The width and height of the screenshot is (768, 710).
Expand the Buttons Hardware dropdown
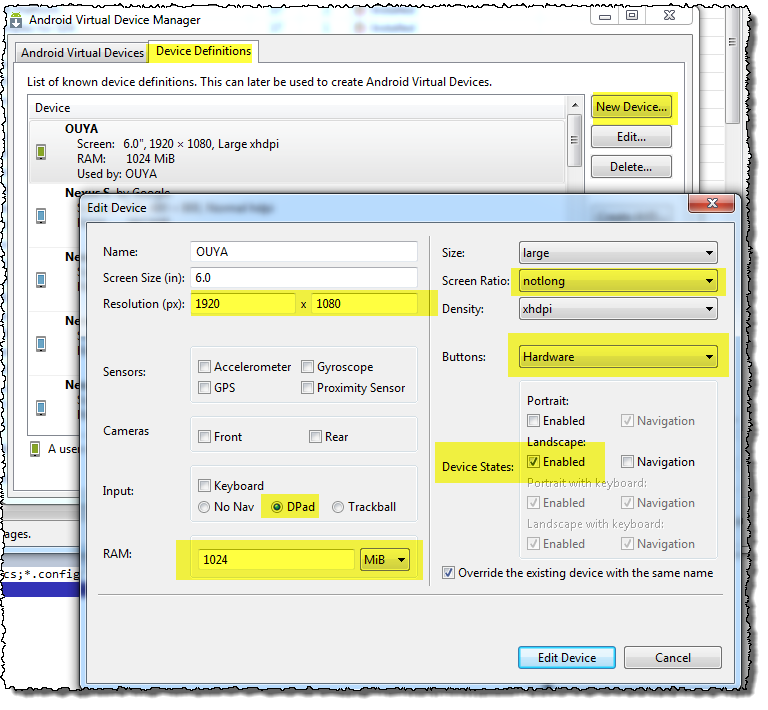point(618,356)
